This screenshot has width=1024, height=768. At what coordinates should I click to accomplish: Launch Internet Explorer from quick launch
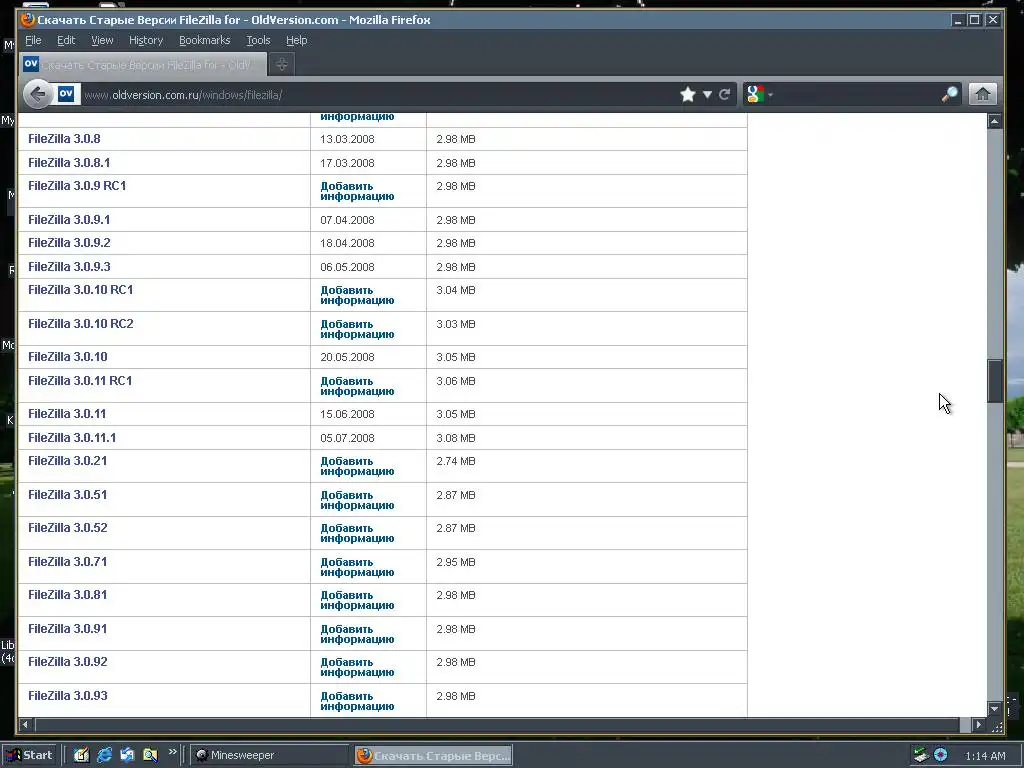pyautogui.click(x=104, y=755)
